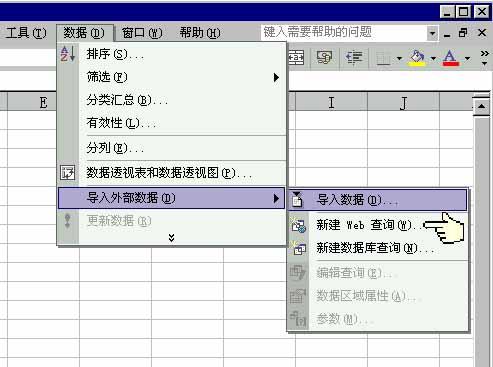Choose 排序(S)... from the data menu
Viewport: 493px width, 367px height.
tap(172, 54)
